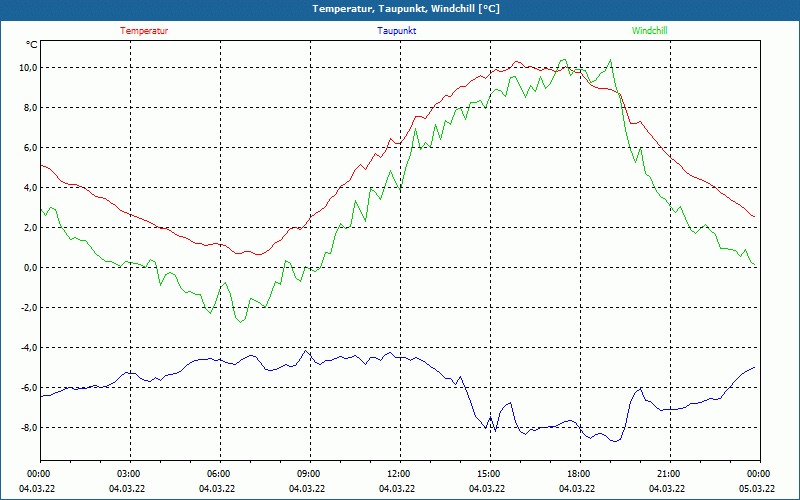Click the 4,0 y-axis value
The image size is (800, 500).
[x=30, y=188]
